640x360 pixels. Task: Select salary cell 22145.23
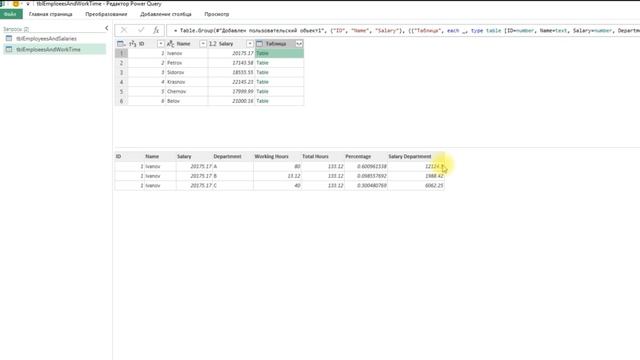[231, 82]
